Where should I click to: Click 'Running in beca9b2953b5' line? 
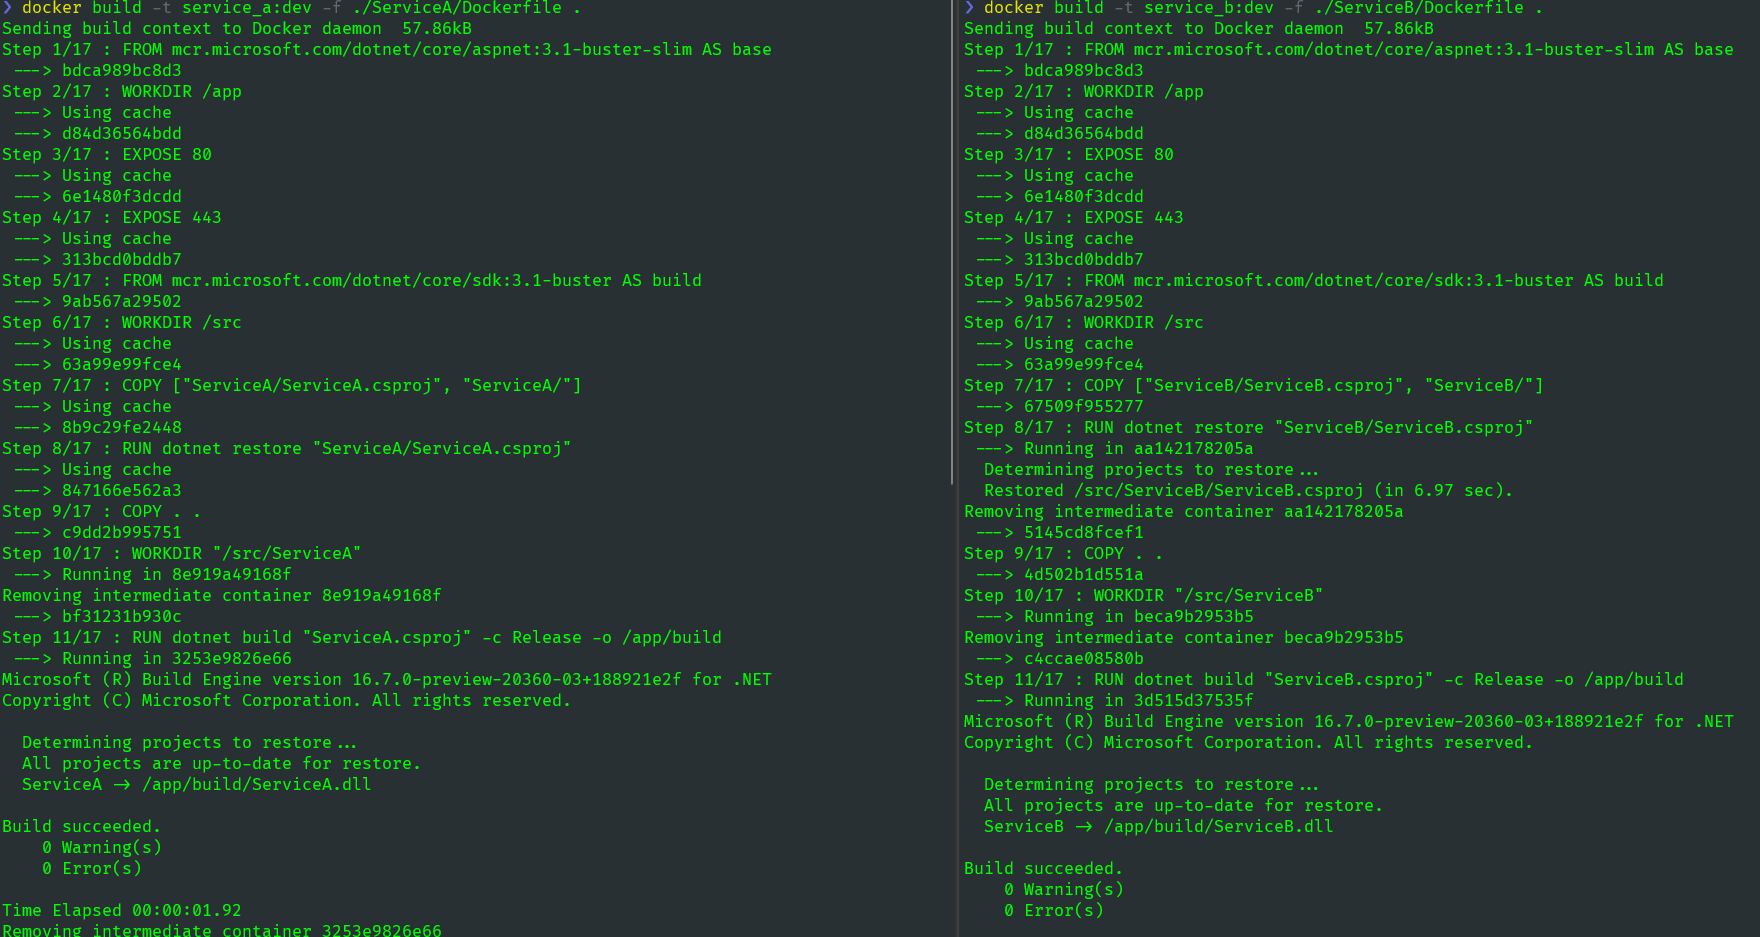(1114, 617)
